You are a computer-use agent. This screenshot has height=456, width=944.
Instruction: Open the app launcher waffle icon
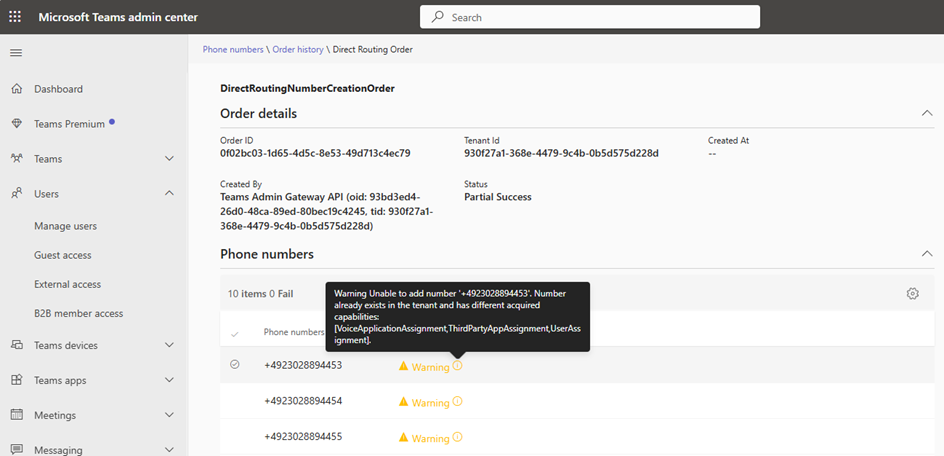pos(16,17)
